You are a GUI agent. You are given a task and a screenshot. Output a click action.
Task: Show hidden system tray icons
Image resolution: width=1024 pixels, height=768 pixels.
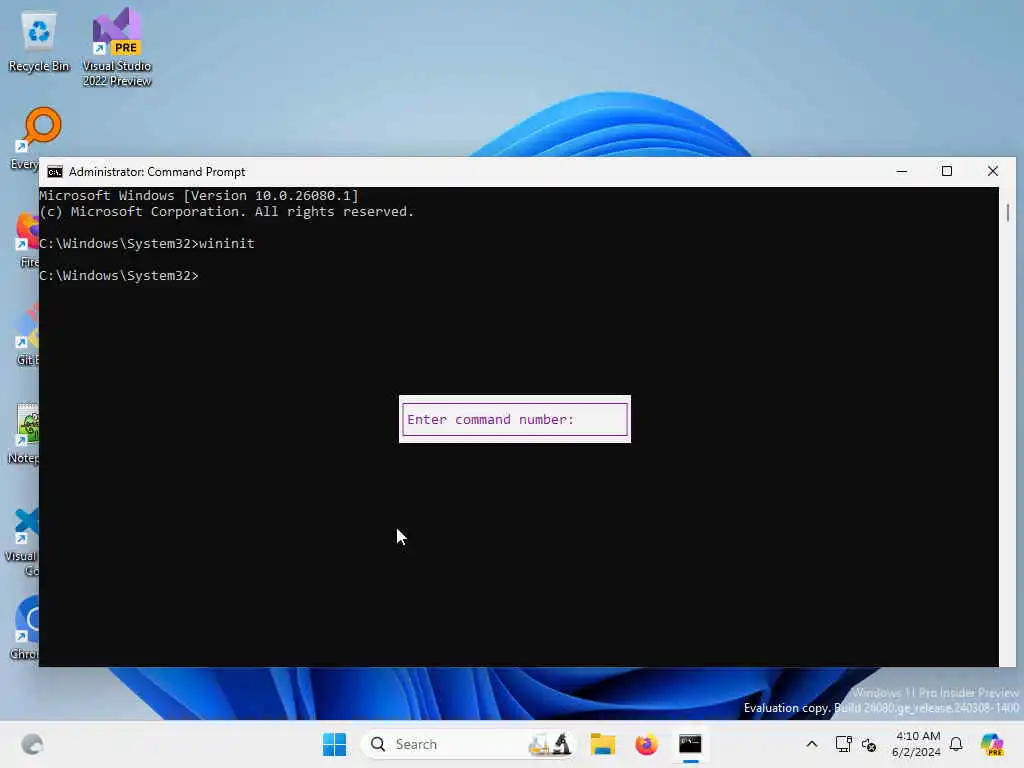812,744
